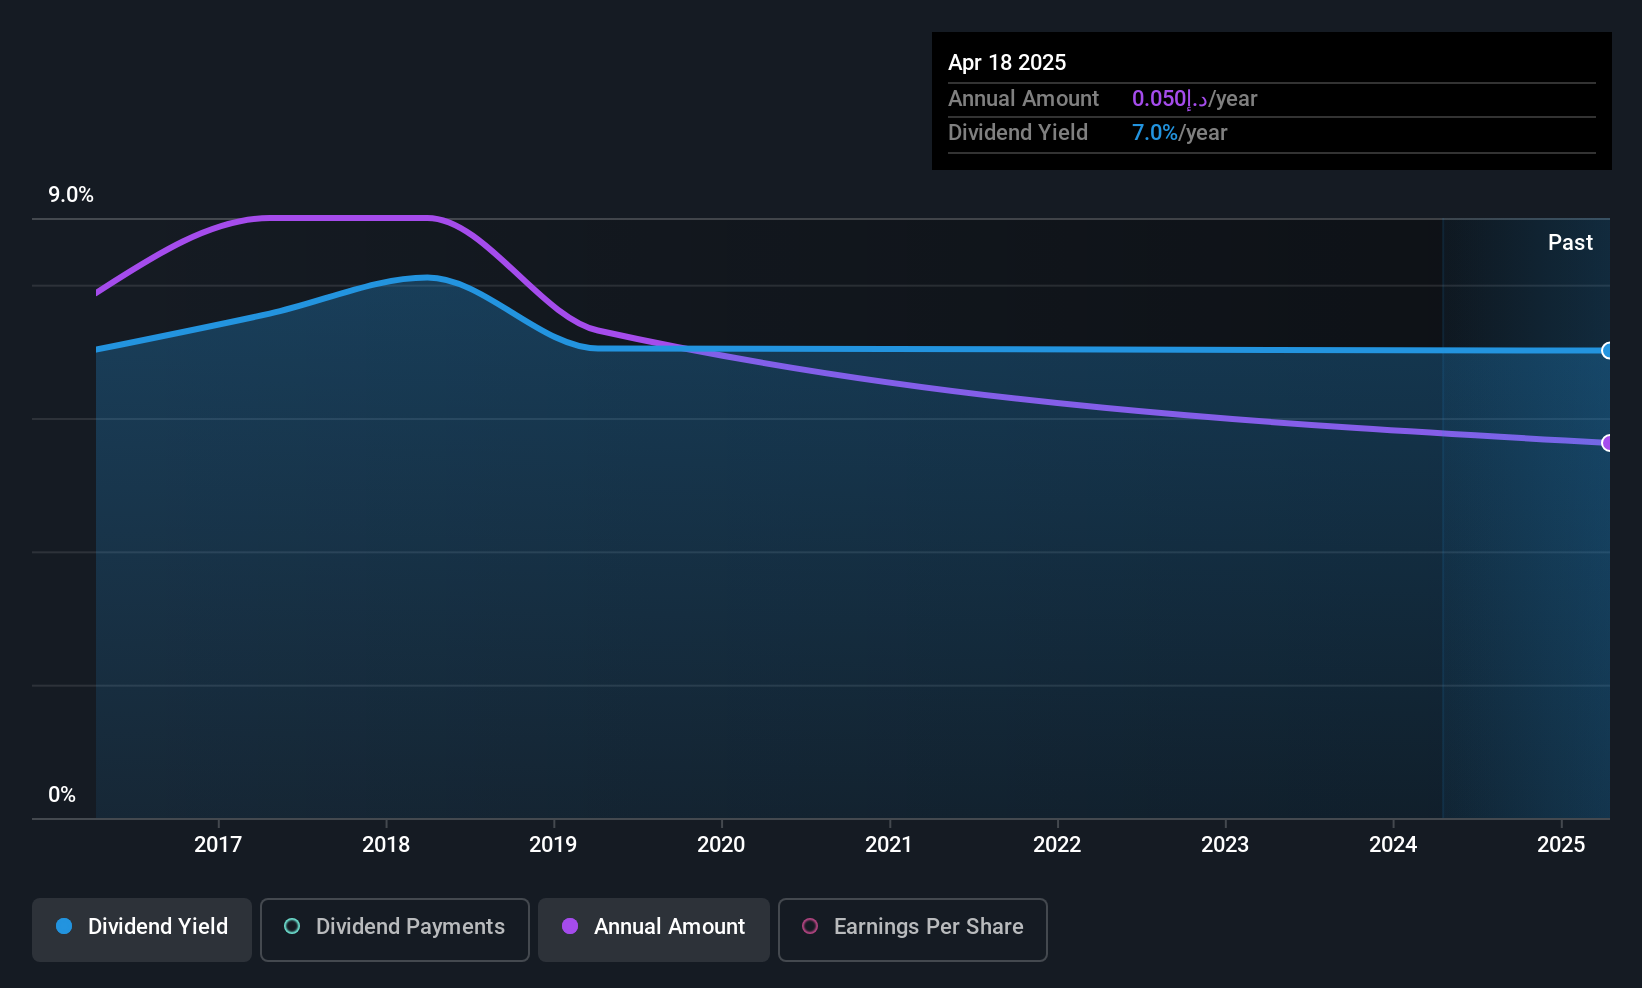The width and height of the screenshot is (1642, 988).
Task: Click the 2020 x-axis label
Action: [721, 844]
